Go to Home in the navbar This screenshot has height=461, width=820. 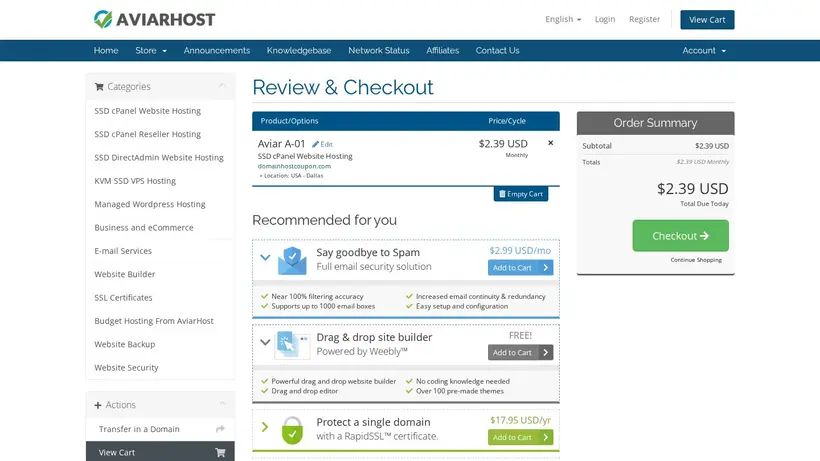(106, 51)
